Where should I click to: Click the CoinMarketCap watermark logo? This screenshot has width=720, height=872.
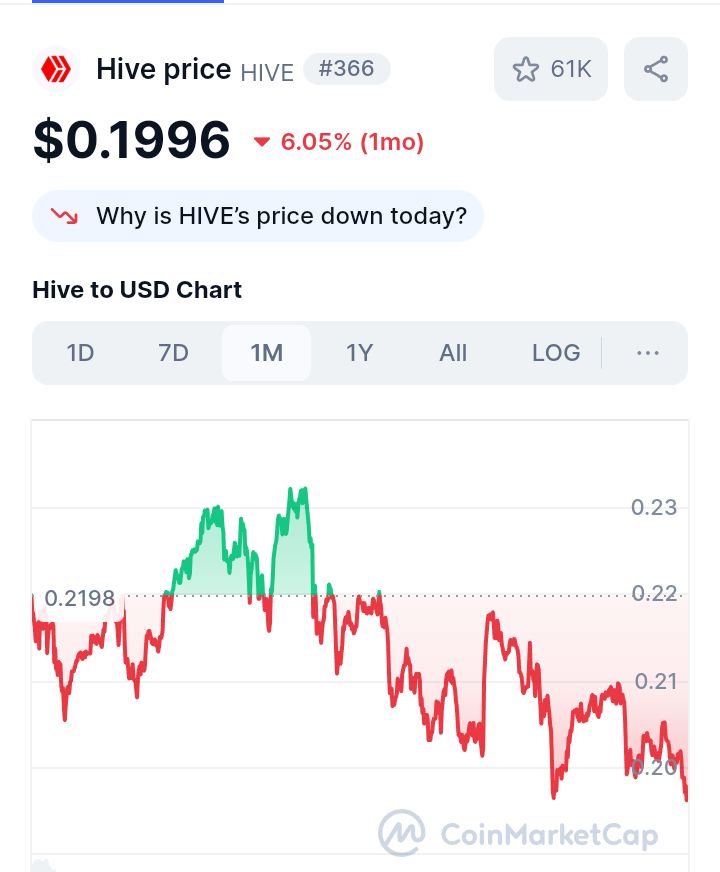pos(402,833)
